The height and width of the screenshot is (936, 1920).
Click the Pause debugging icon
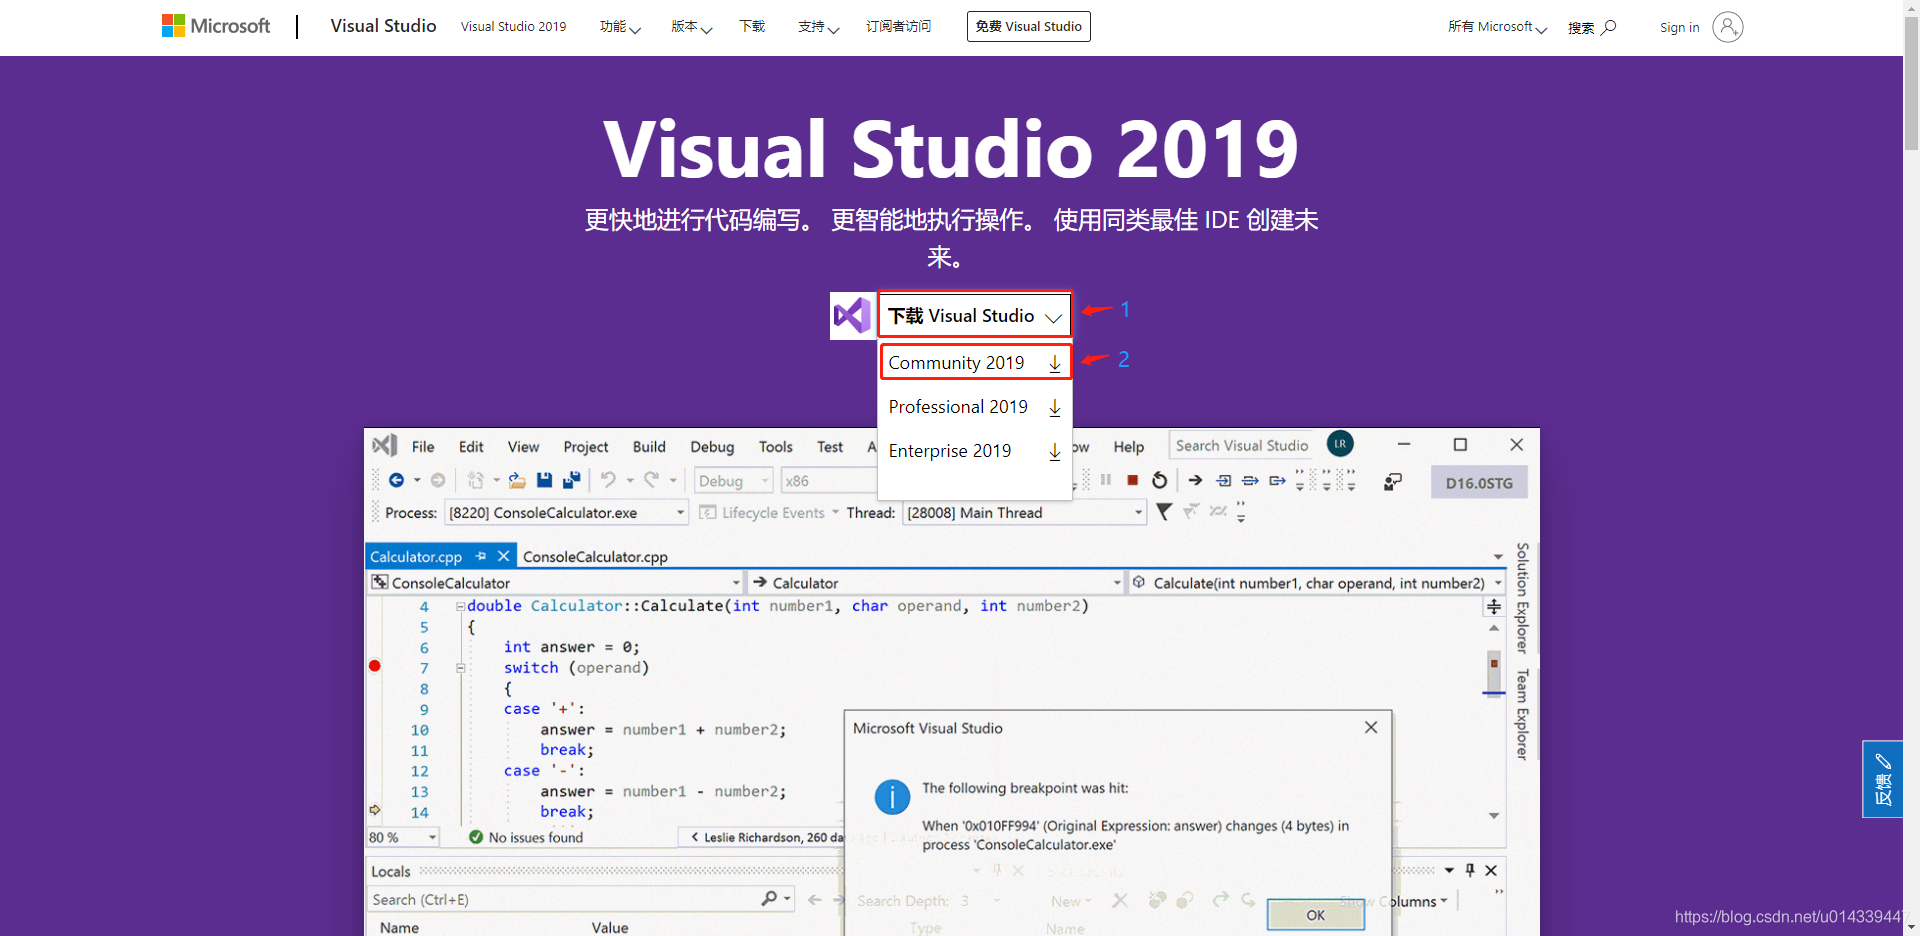pos(1106,480)
